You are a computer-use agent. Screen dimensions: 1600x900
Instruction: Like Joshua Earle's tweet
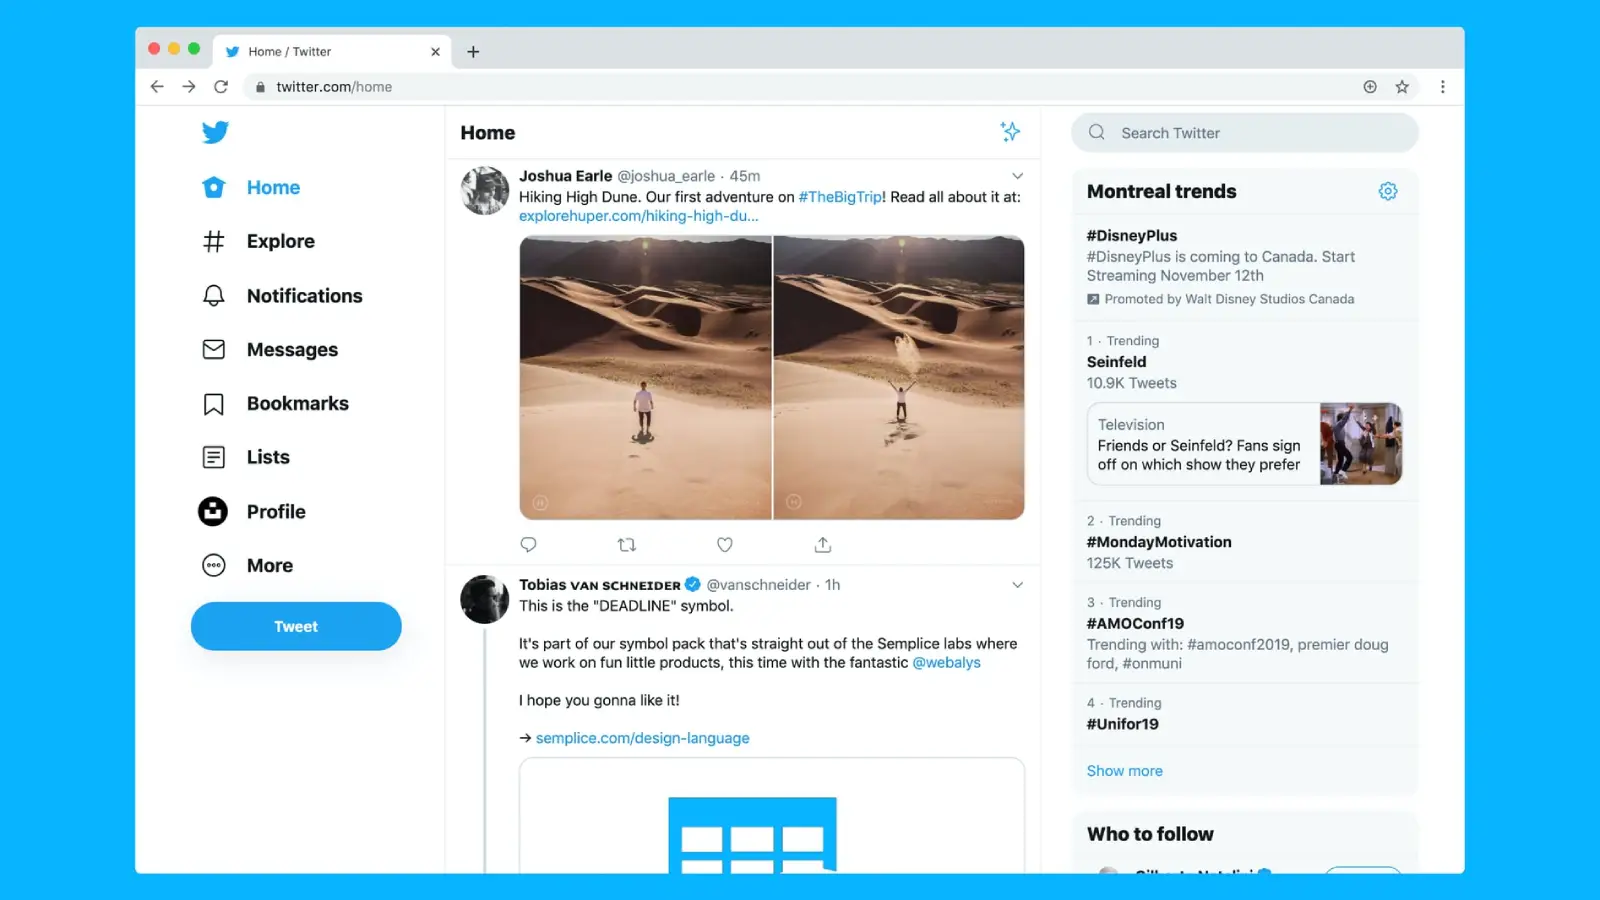pyautogui.click(x=724, y=544)
